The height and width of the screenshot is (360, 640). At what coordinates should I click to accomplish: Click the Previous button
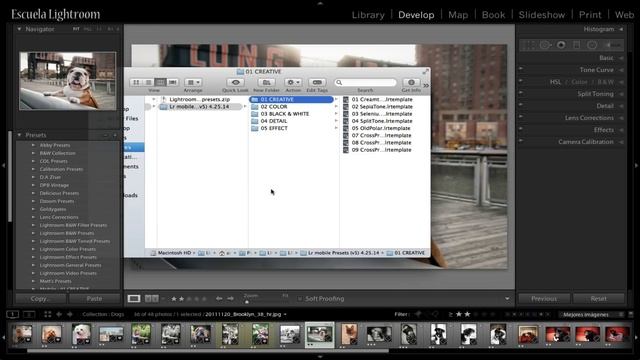point(544,299)
